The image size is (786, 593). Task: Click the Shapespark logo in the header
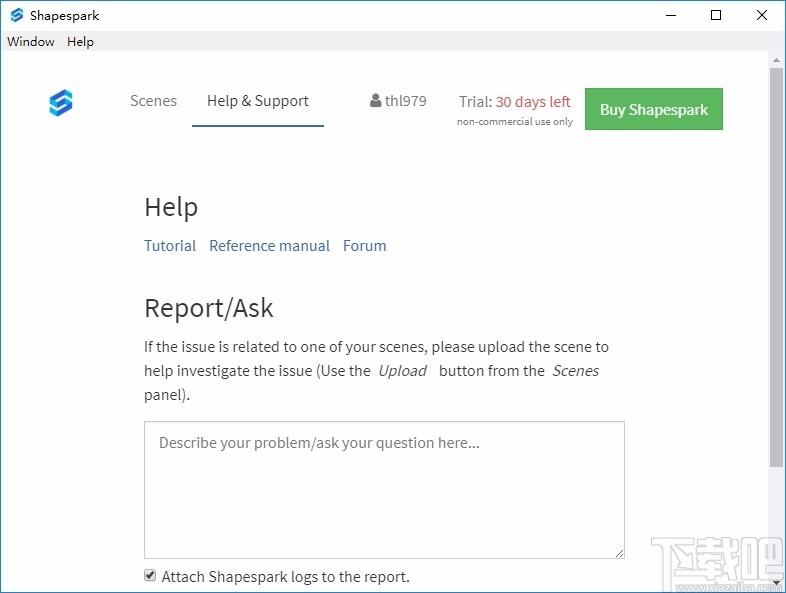61,103
